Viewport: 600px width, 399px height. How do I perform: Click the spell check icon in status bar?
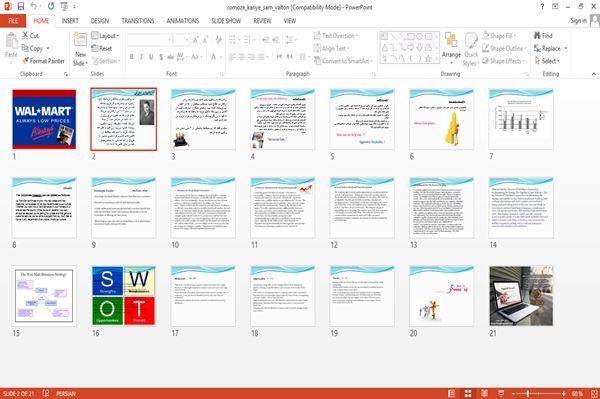tap(46, 393)
